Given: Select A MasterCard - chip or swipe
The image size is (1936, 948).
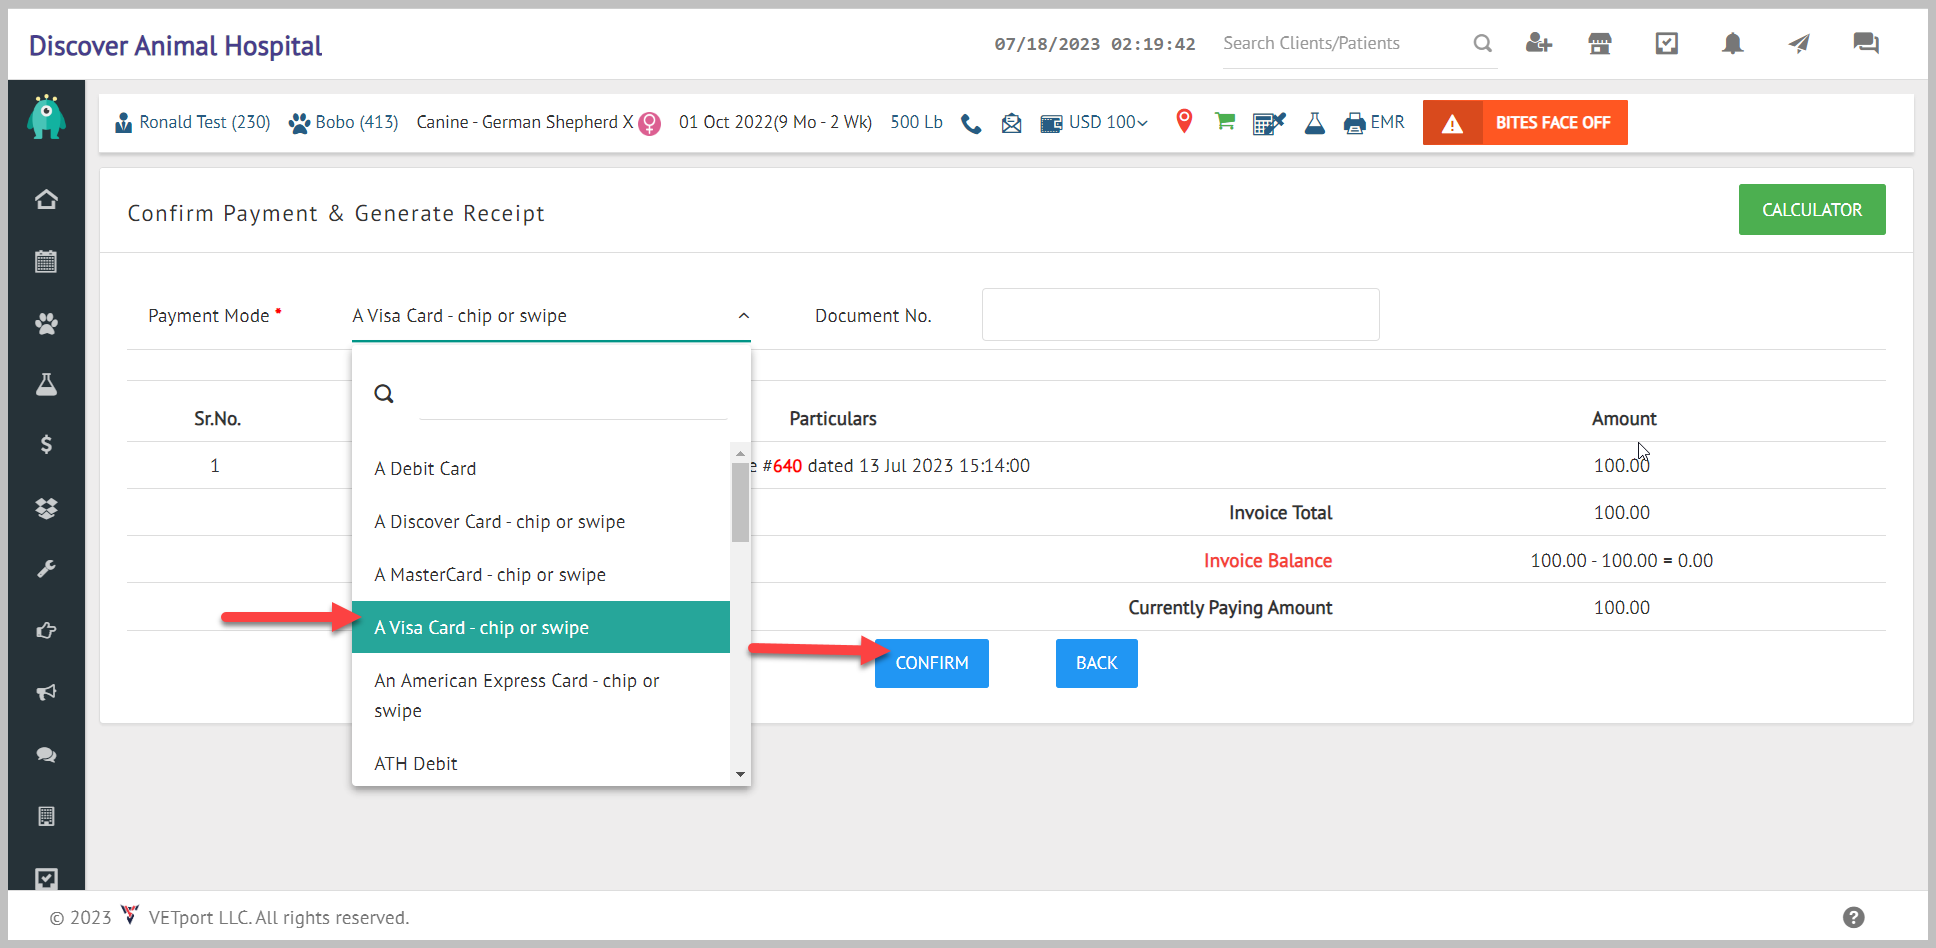Looking at the screenshot, I should coord(541,575).
